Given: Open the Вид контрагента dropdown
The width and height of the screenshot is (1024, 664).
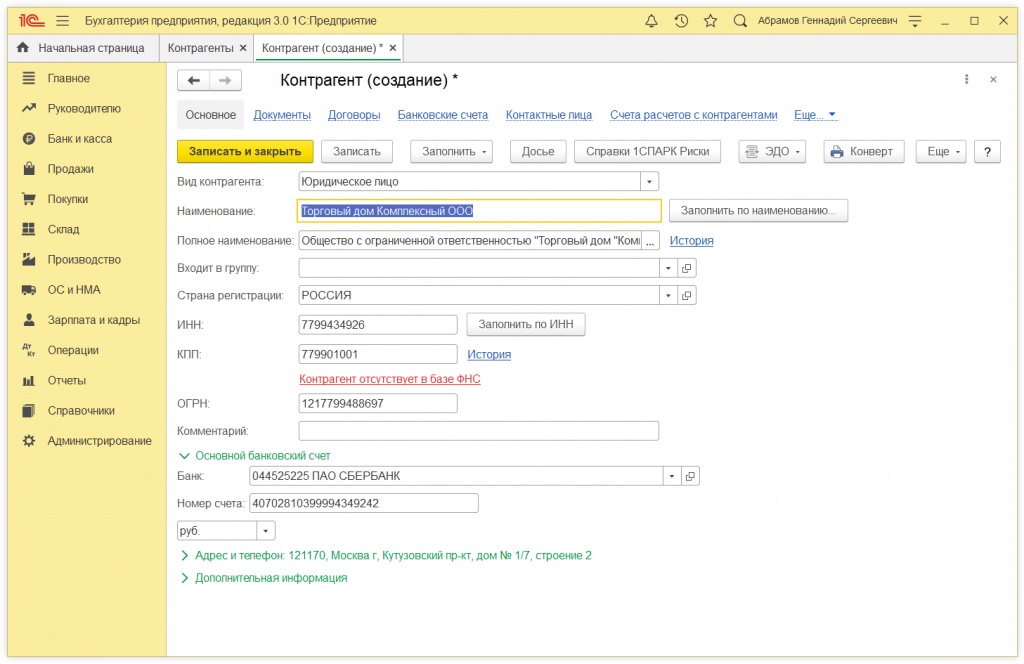Looking at the screenshot, I should (650, 181).
